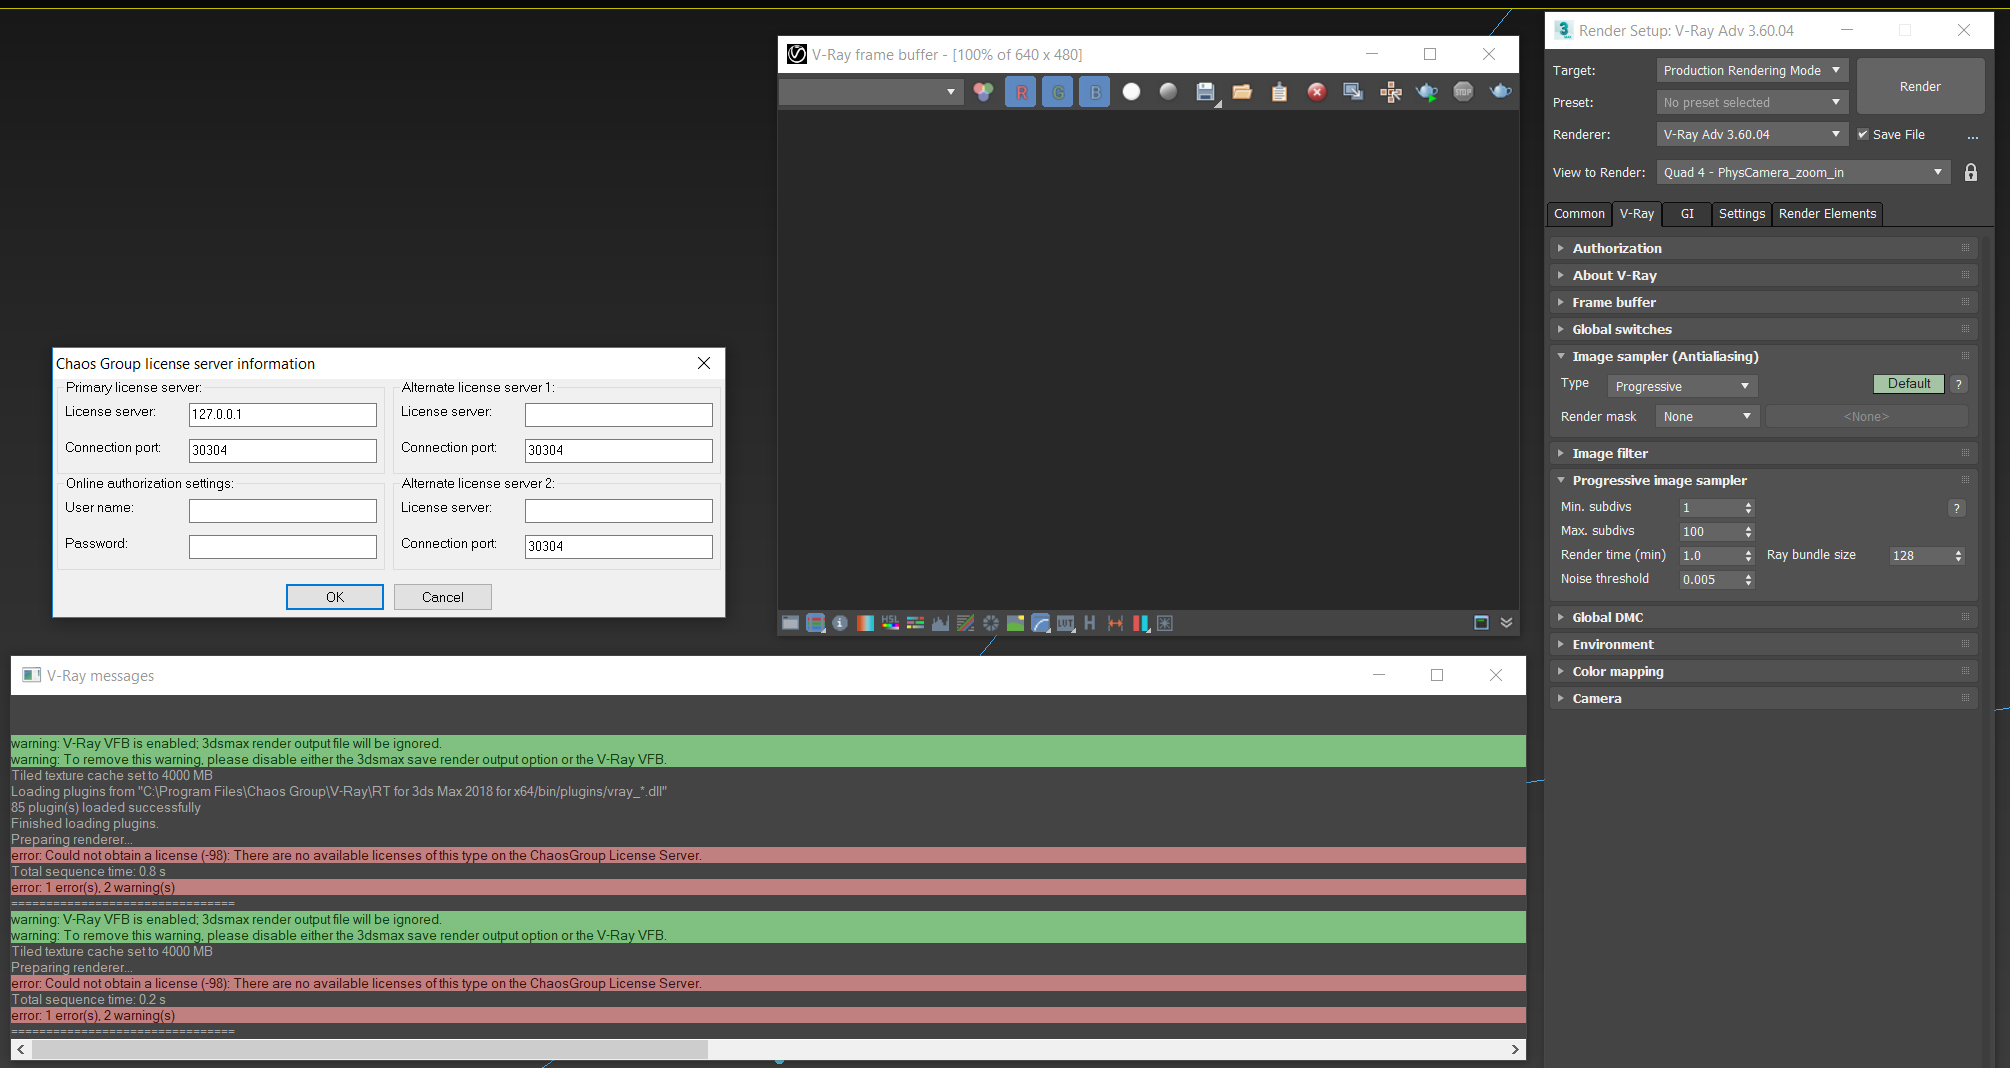The image size is (2010, 1068).
Task: Open the frame buffer channel dropdown
Action: (x=869, y=92)
